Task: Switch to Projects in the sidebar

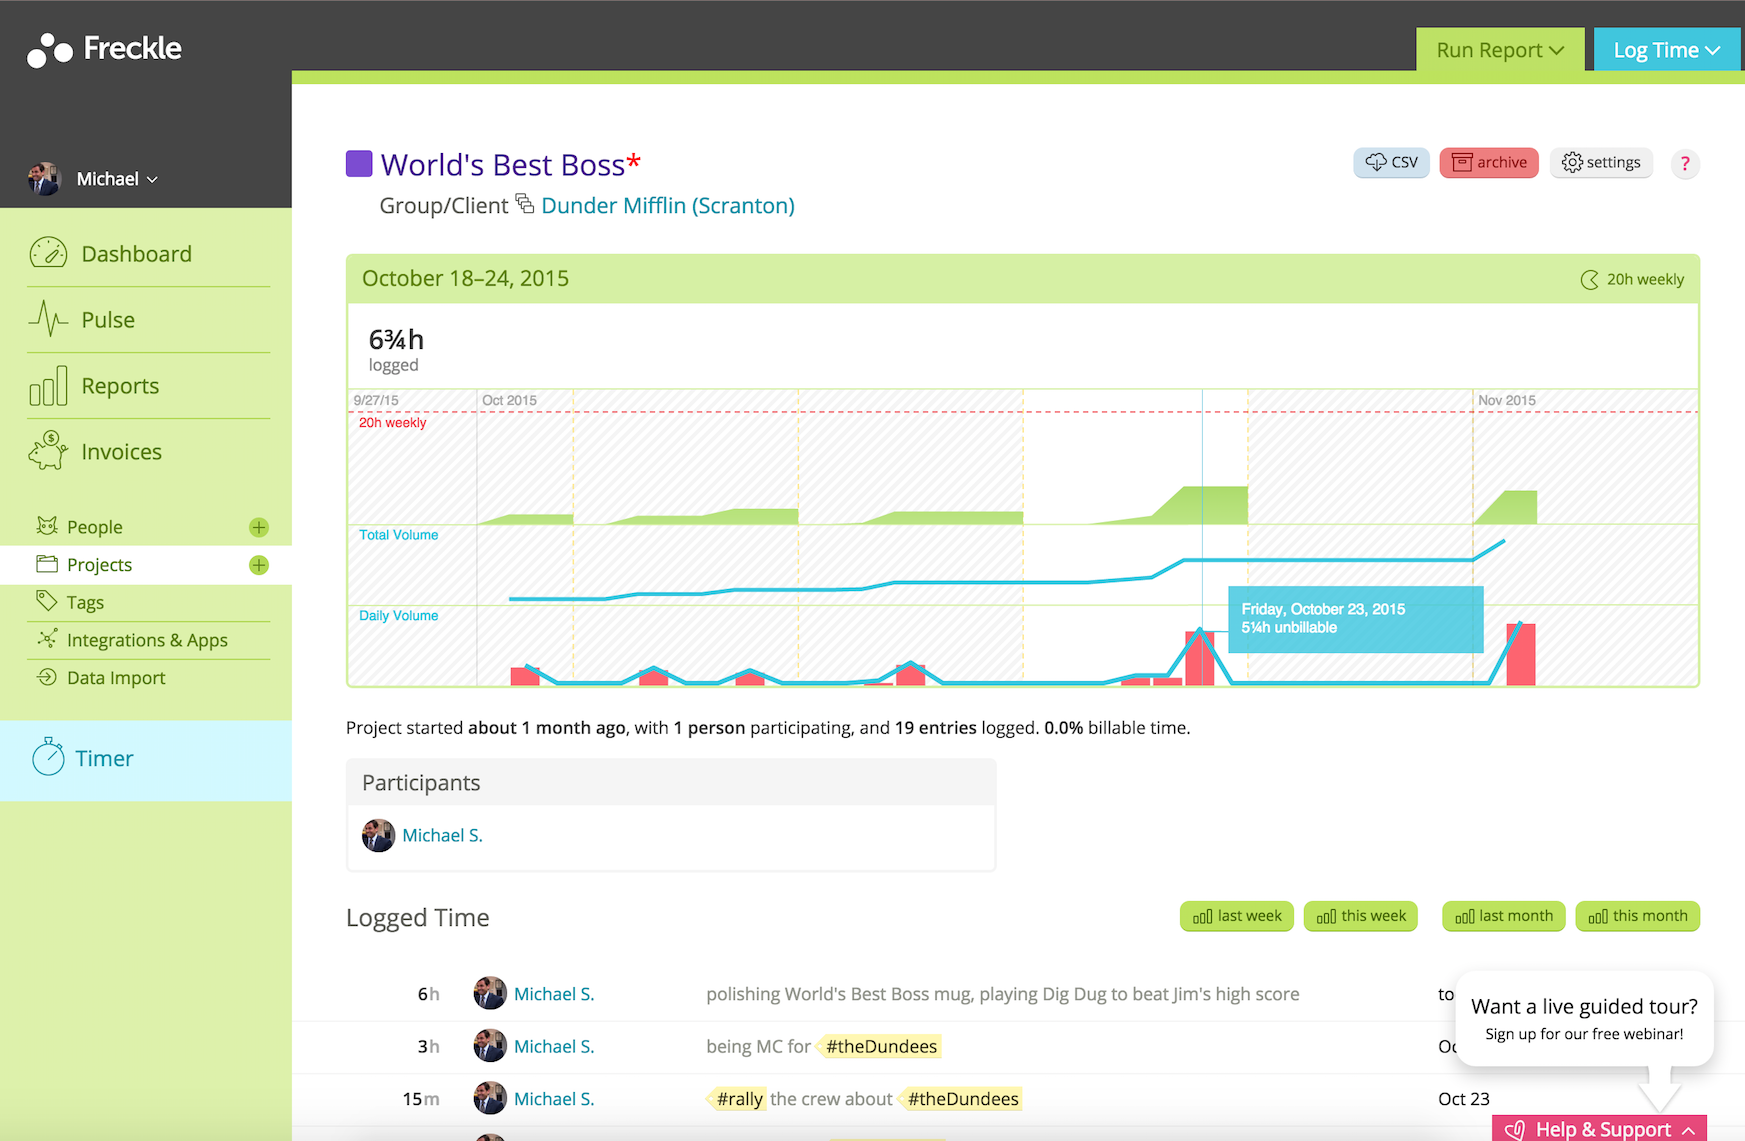Action: click(x=100, y=564)
